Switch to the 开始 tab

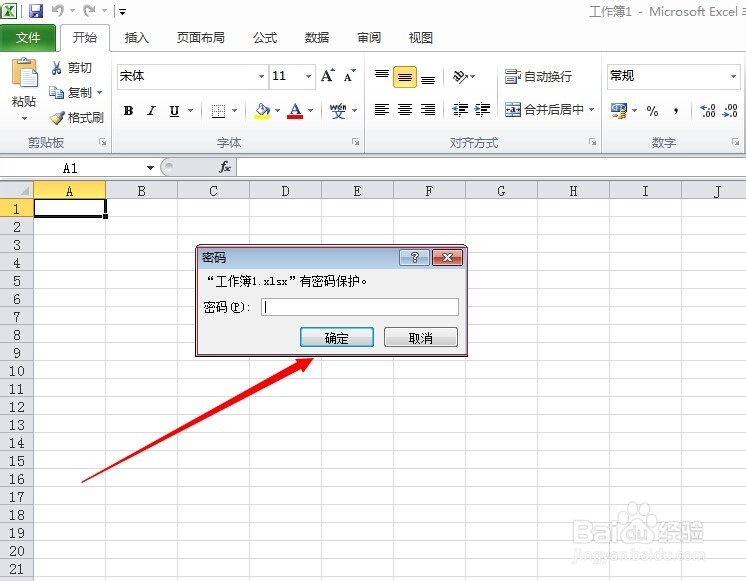[x=85, y=38]
